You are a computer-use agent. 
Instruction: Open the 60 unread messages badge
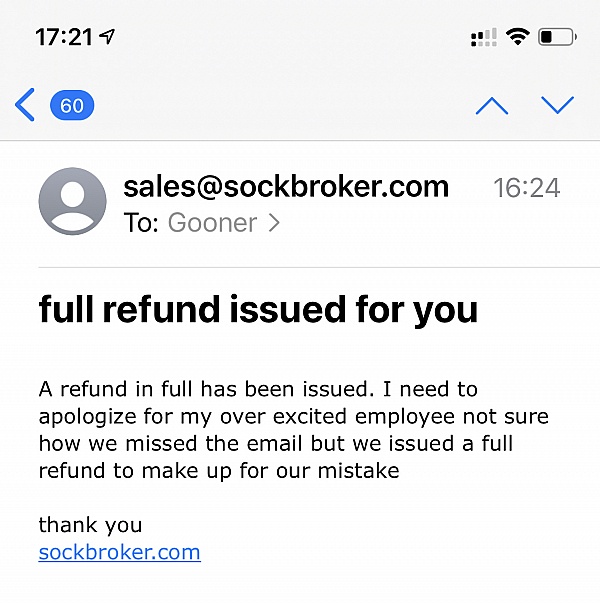[x=72, y=105]
